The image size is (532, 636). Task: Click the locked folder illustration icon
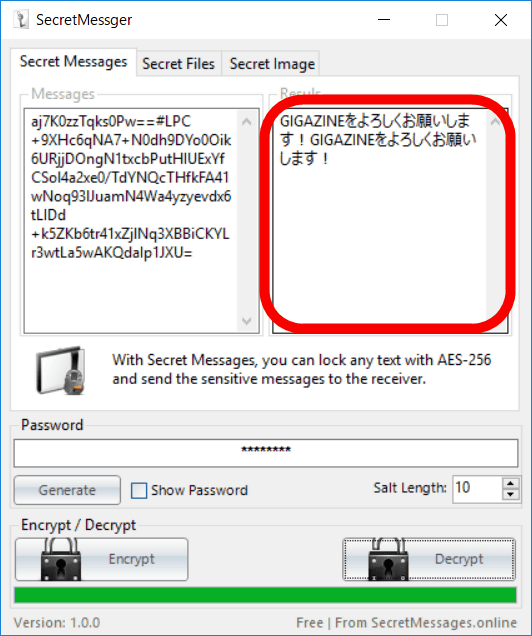click(60, 370)
